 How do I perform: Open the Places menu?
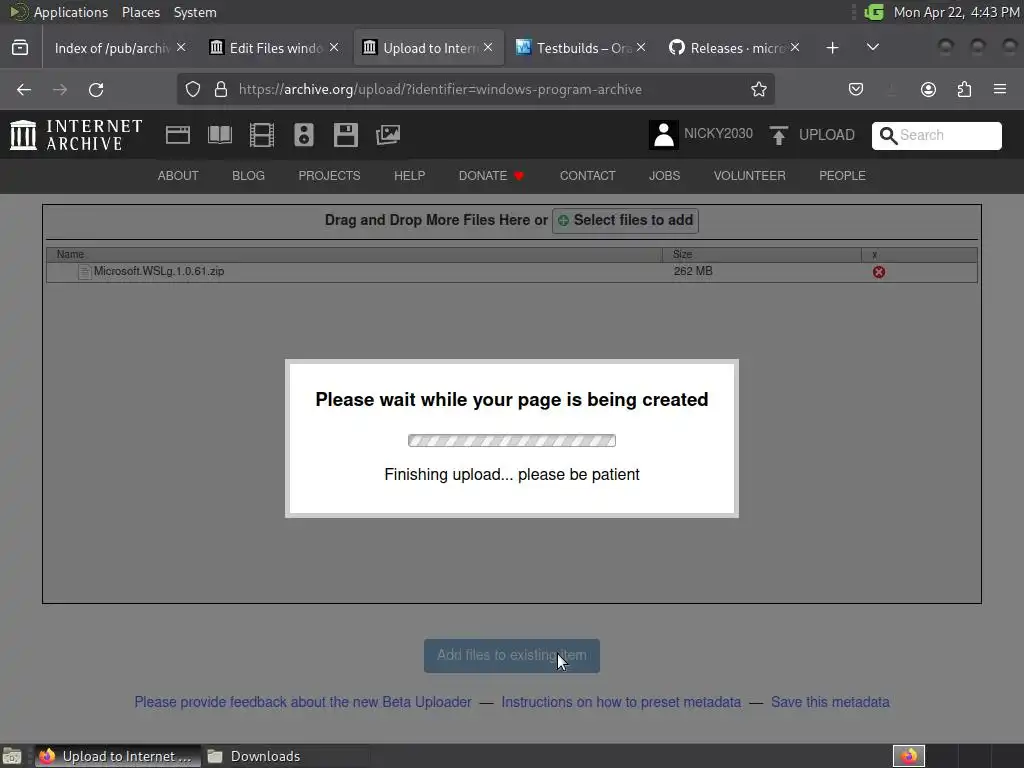[x=141, y=12]
